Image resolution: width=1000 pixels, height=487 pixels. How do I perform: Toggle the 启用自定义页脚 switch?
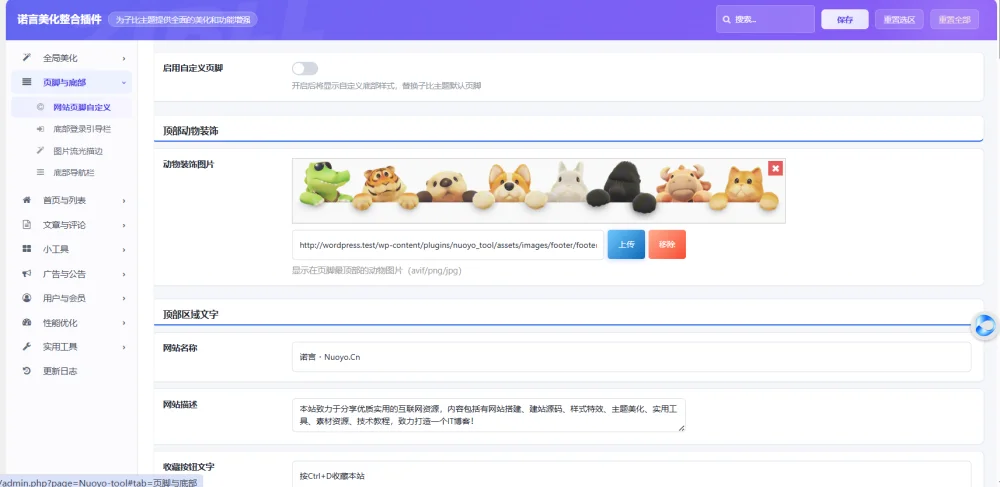[305, 68]
